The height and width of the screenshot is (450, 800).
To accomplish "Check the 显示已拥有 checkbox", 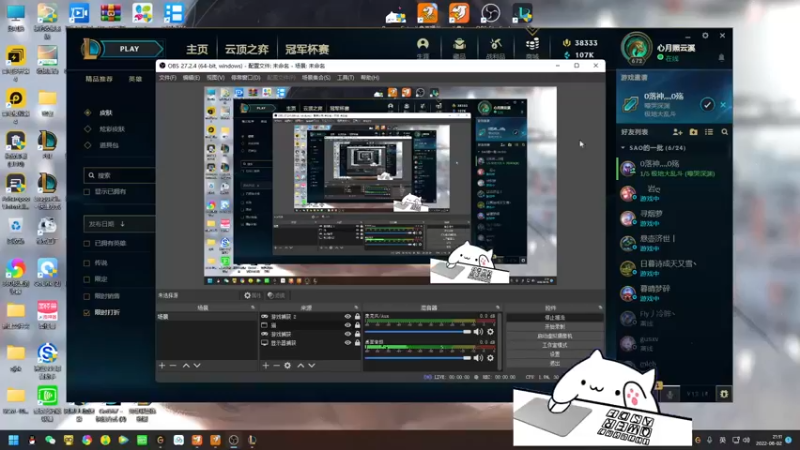I will point(87,192).
